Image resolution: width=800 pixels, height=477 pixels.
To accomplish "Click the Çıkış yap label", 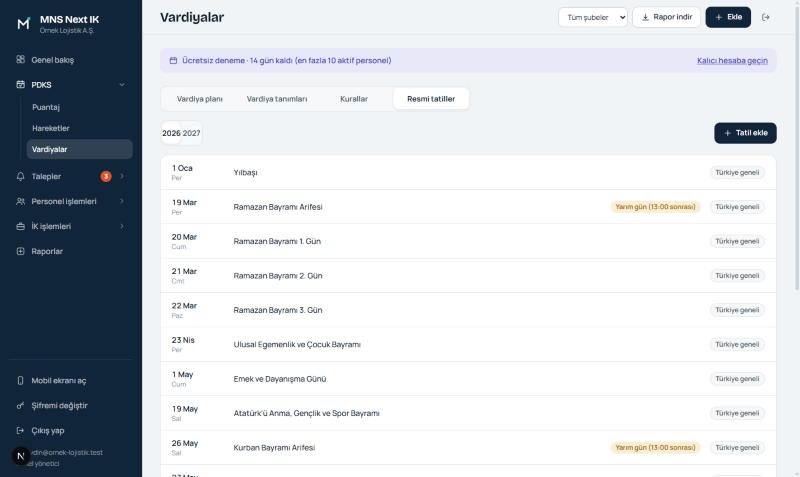I will [x=48, y=431].
